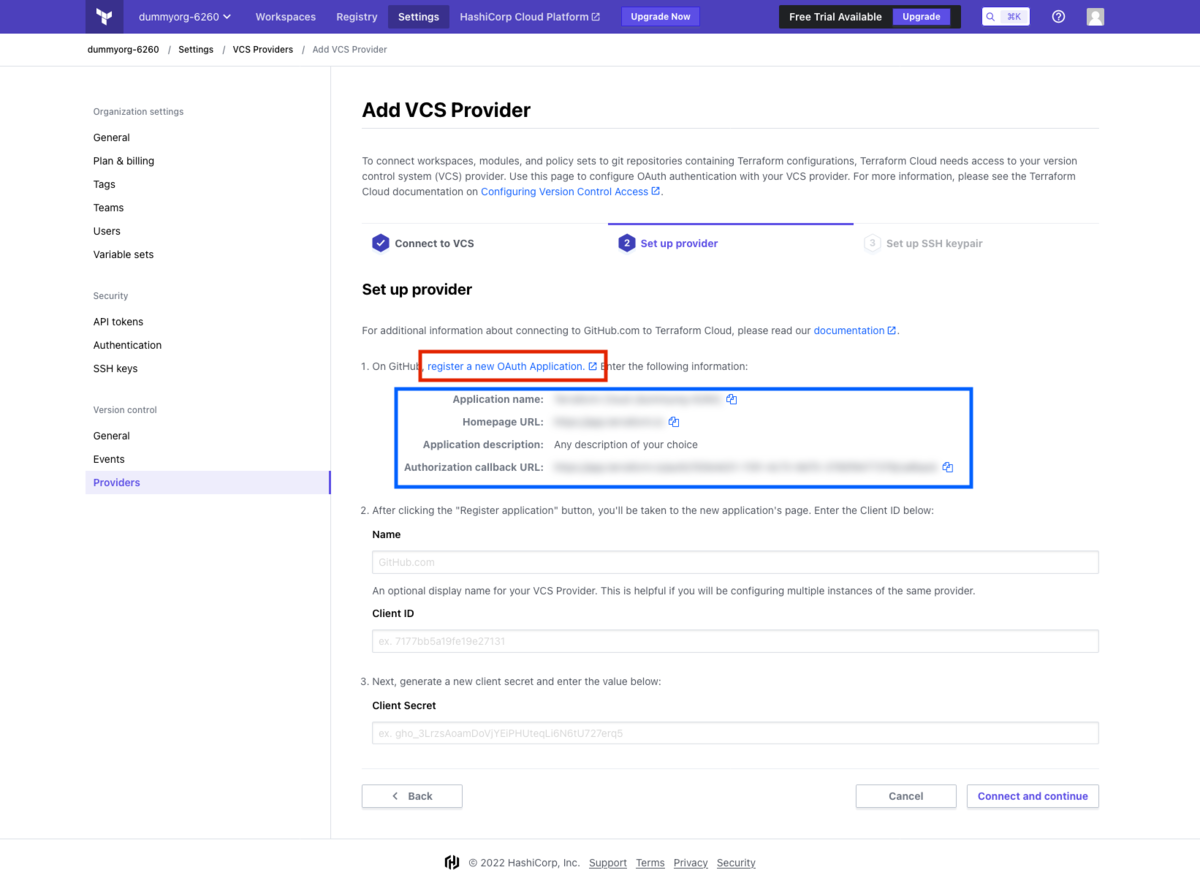Open Users settings page
Image resolution: width=1200 pixels, height=870 pixels.
click(107, 231)
